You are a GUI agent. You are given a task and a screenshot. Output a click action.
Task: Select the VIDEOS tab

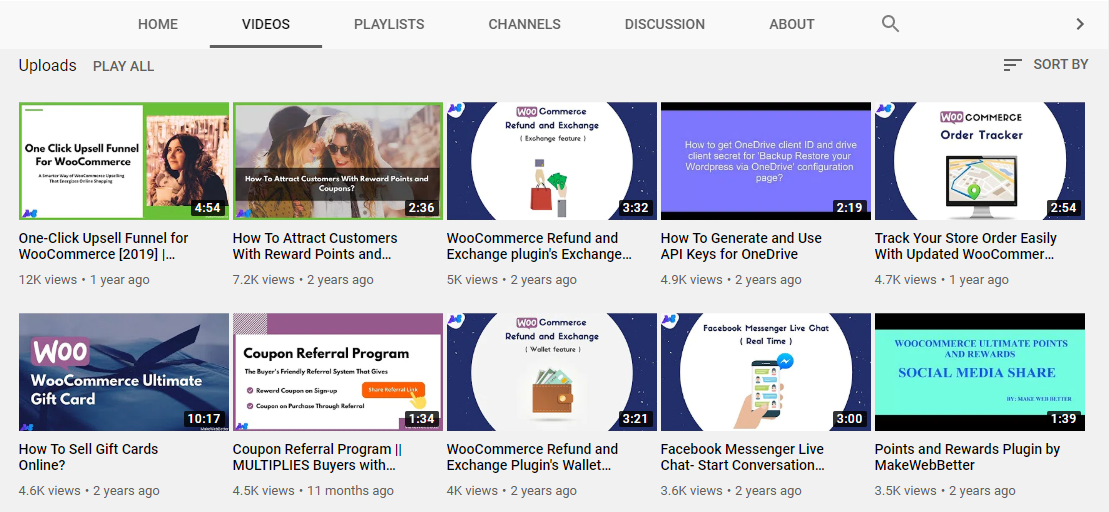point(266,24)
